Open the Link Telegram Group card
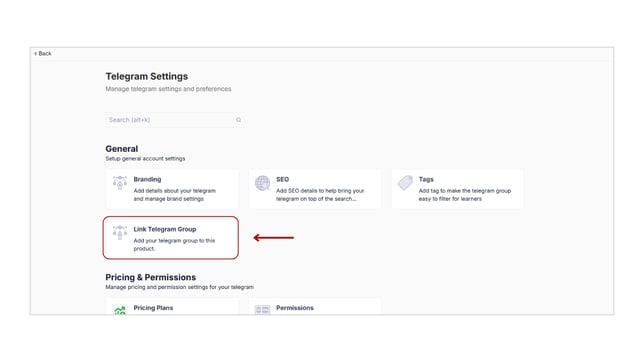 pos(171,238)
